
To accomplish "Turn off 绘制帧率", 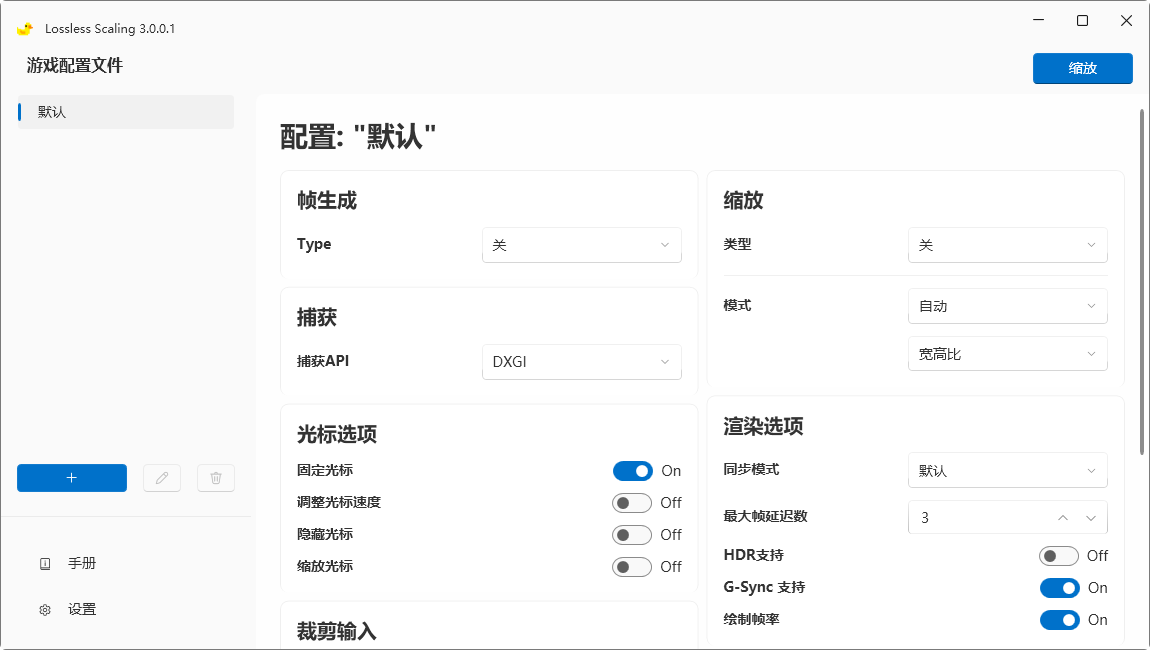I will [x=1059, y=619].
